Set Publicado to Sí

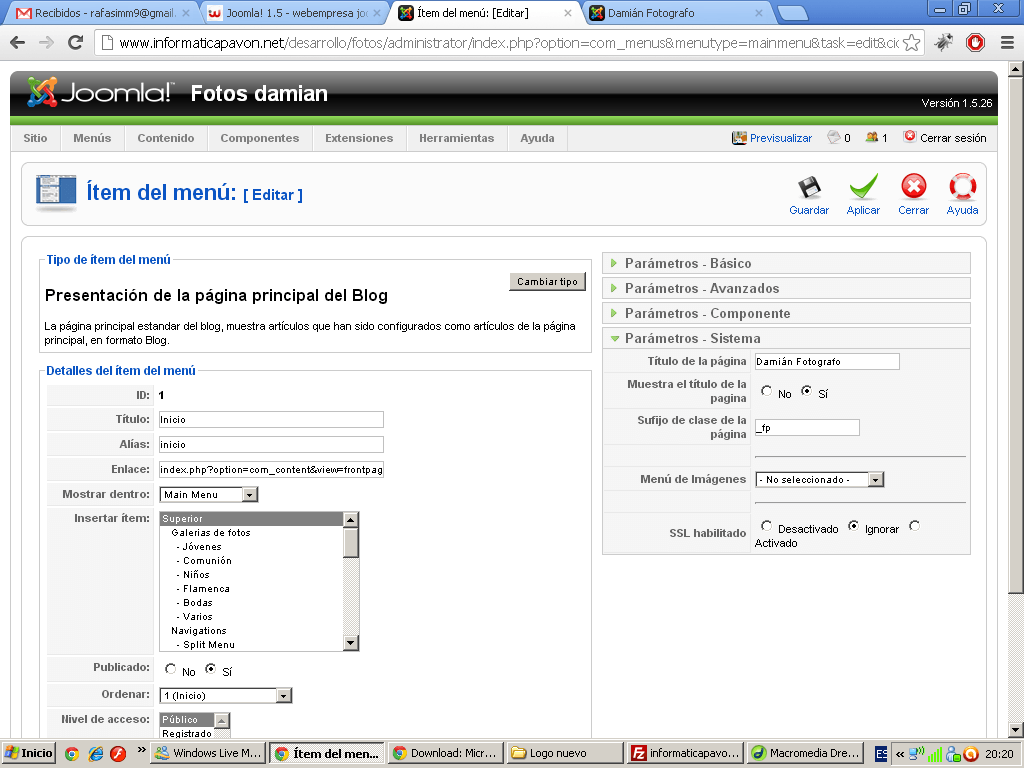point(210,669)
